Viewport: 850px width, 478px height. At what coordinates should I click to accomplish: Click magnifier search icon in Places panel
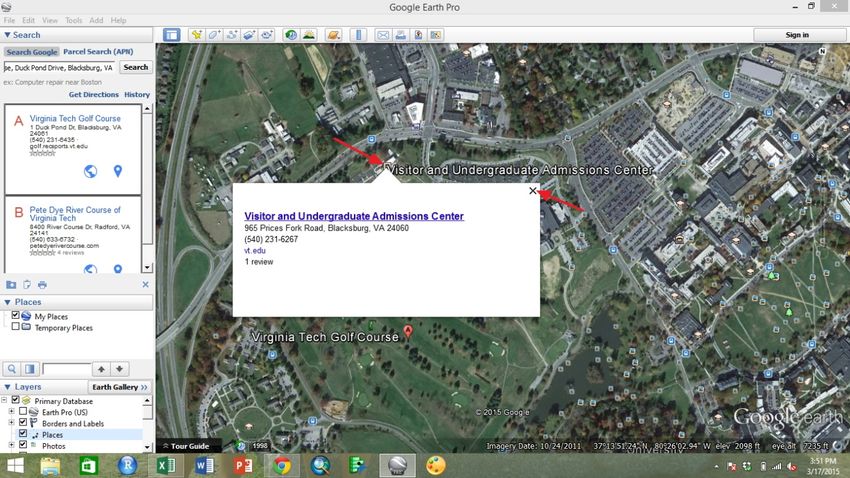point(11,369)
